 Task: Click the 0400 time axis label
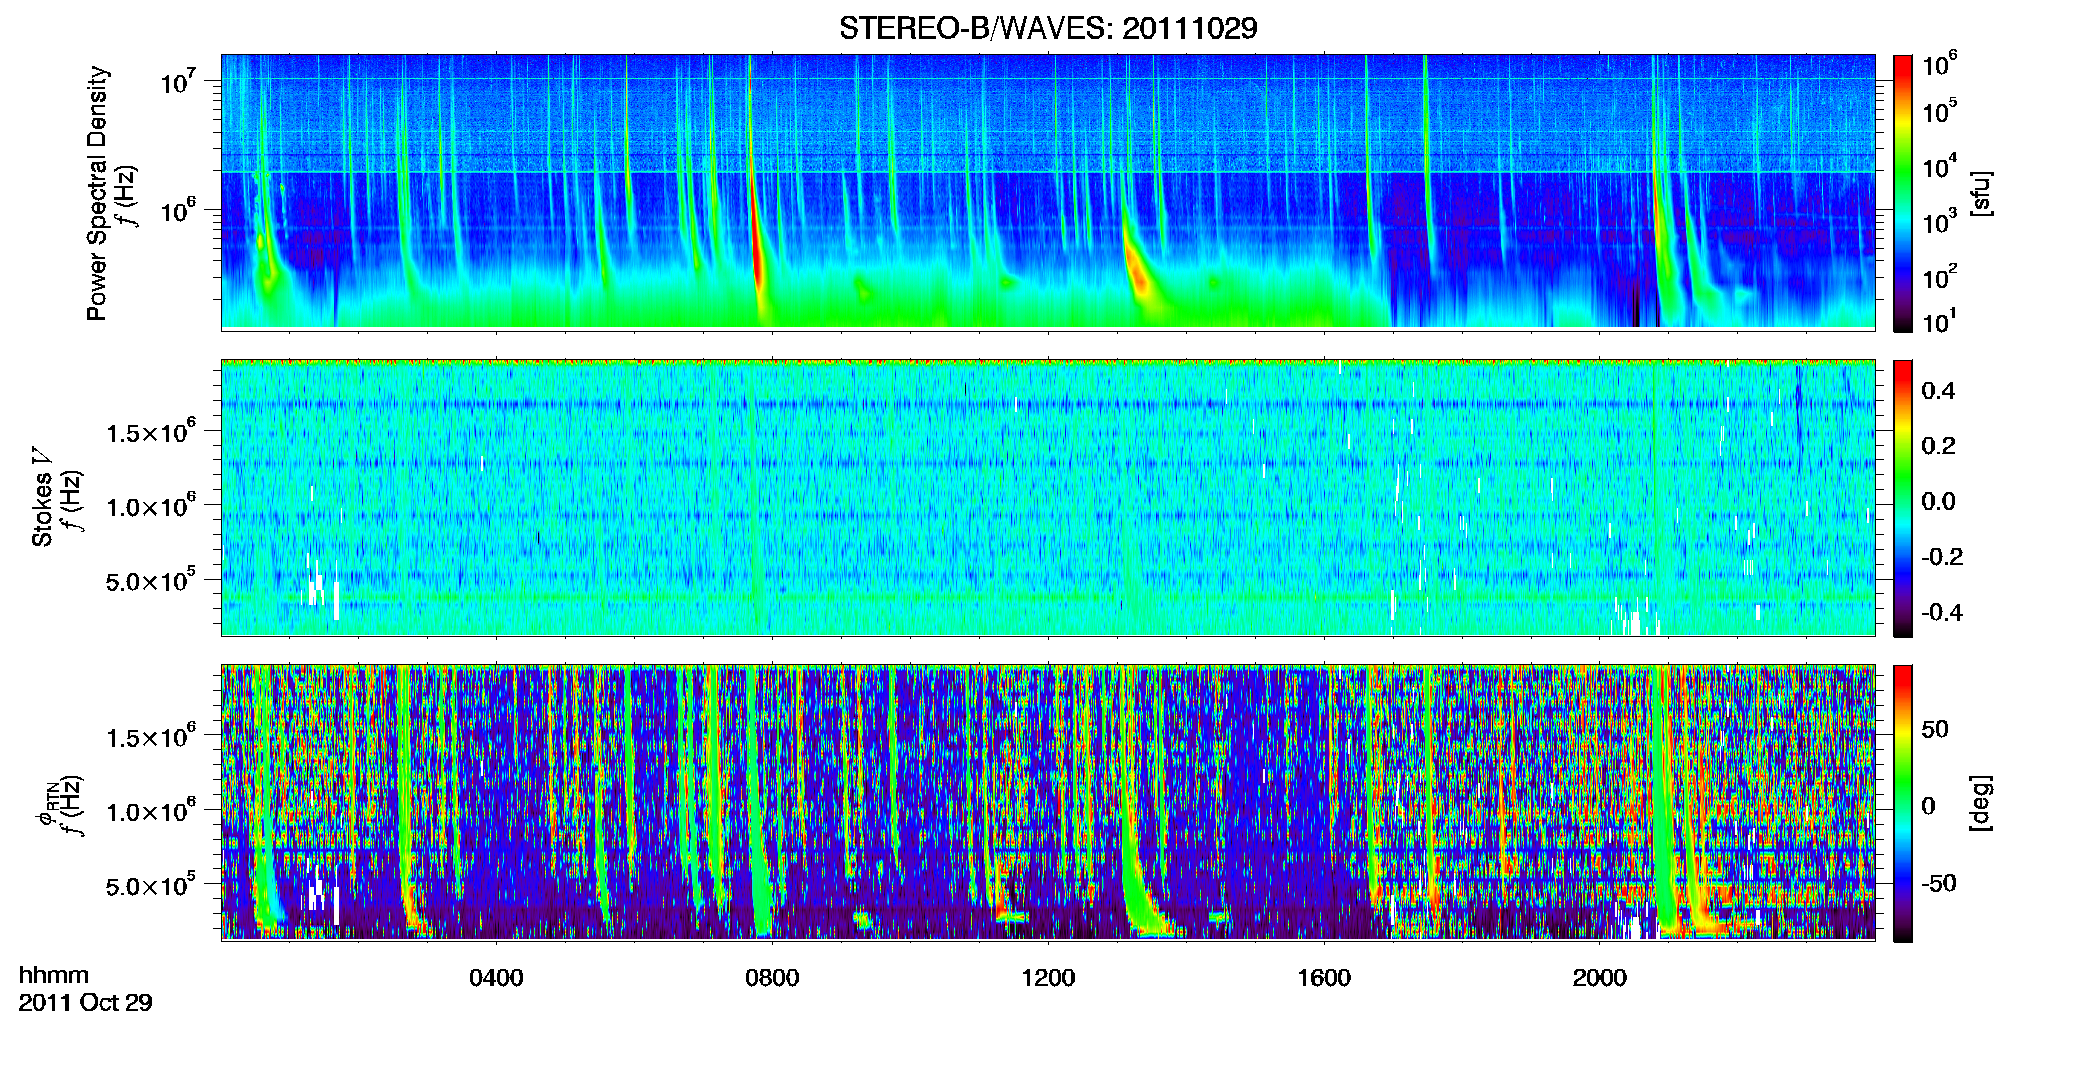point(496,978)
